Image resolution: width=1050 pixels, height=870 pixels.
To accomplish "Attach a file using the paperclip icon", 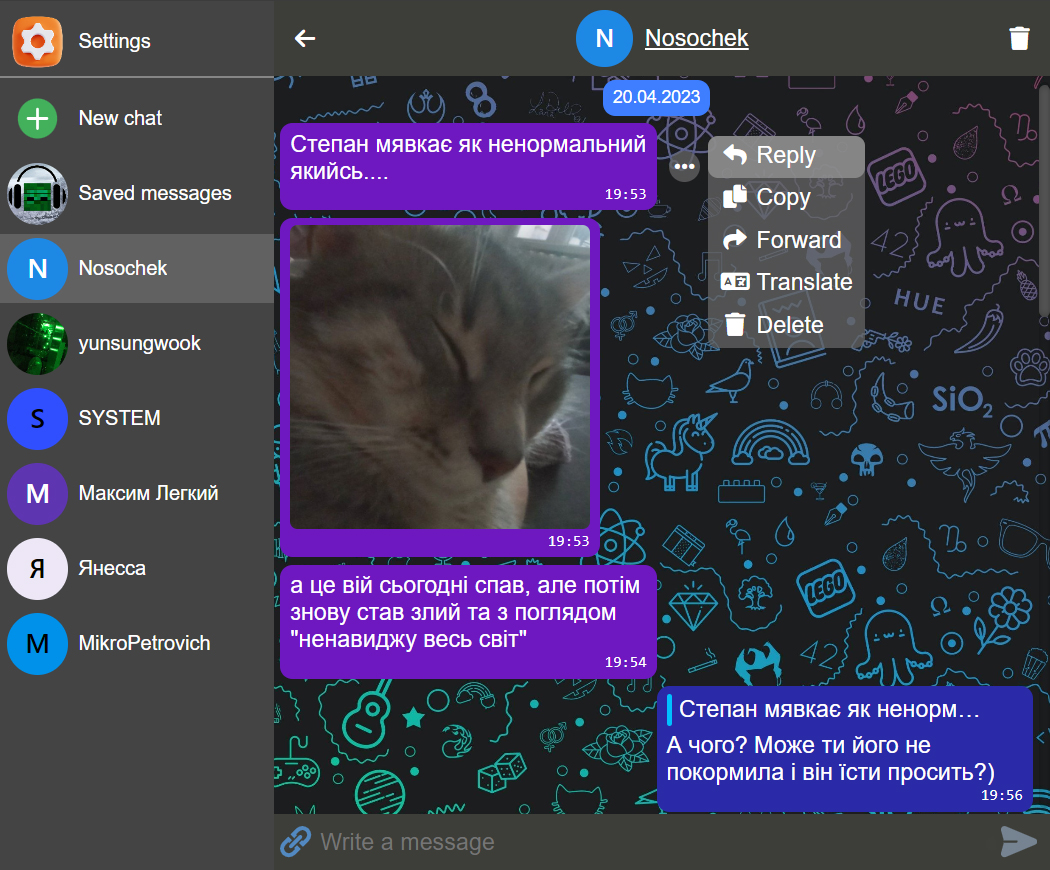I will pos(295,842).
